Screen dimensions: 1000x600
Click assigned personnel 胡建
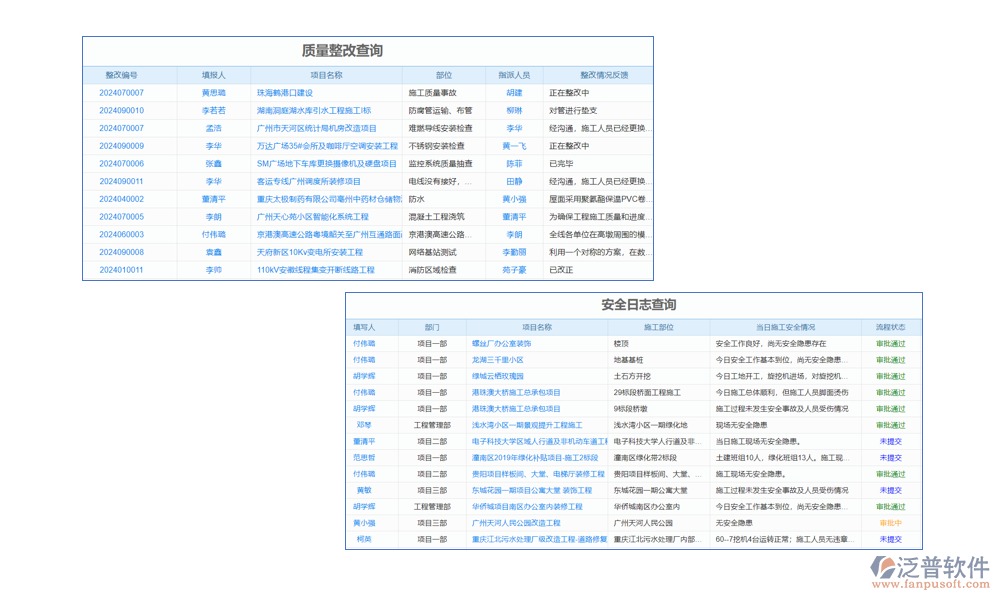[507, 91]
